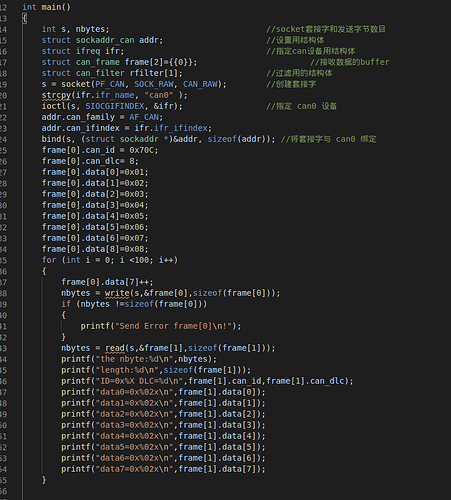
Task: Click printf "data4=0x%02x" line
Action: tap(163, 436)
